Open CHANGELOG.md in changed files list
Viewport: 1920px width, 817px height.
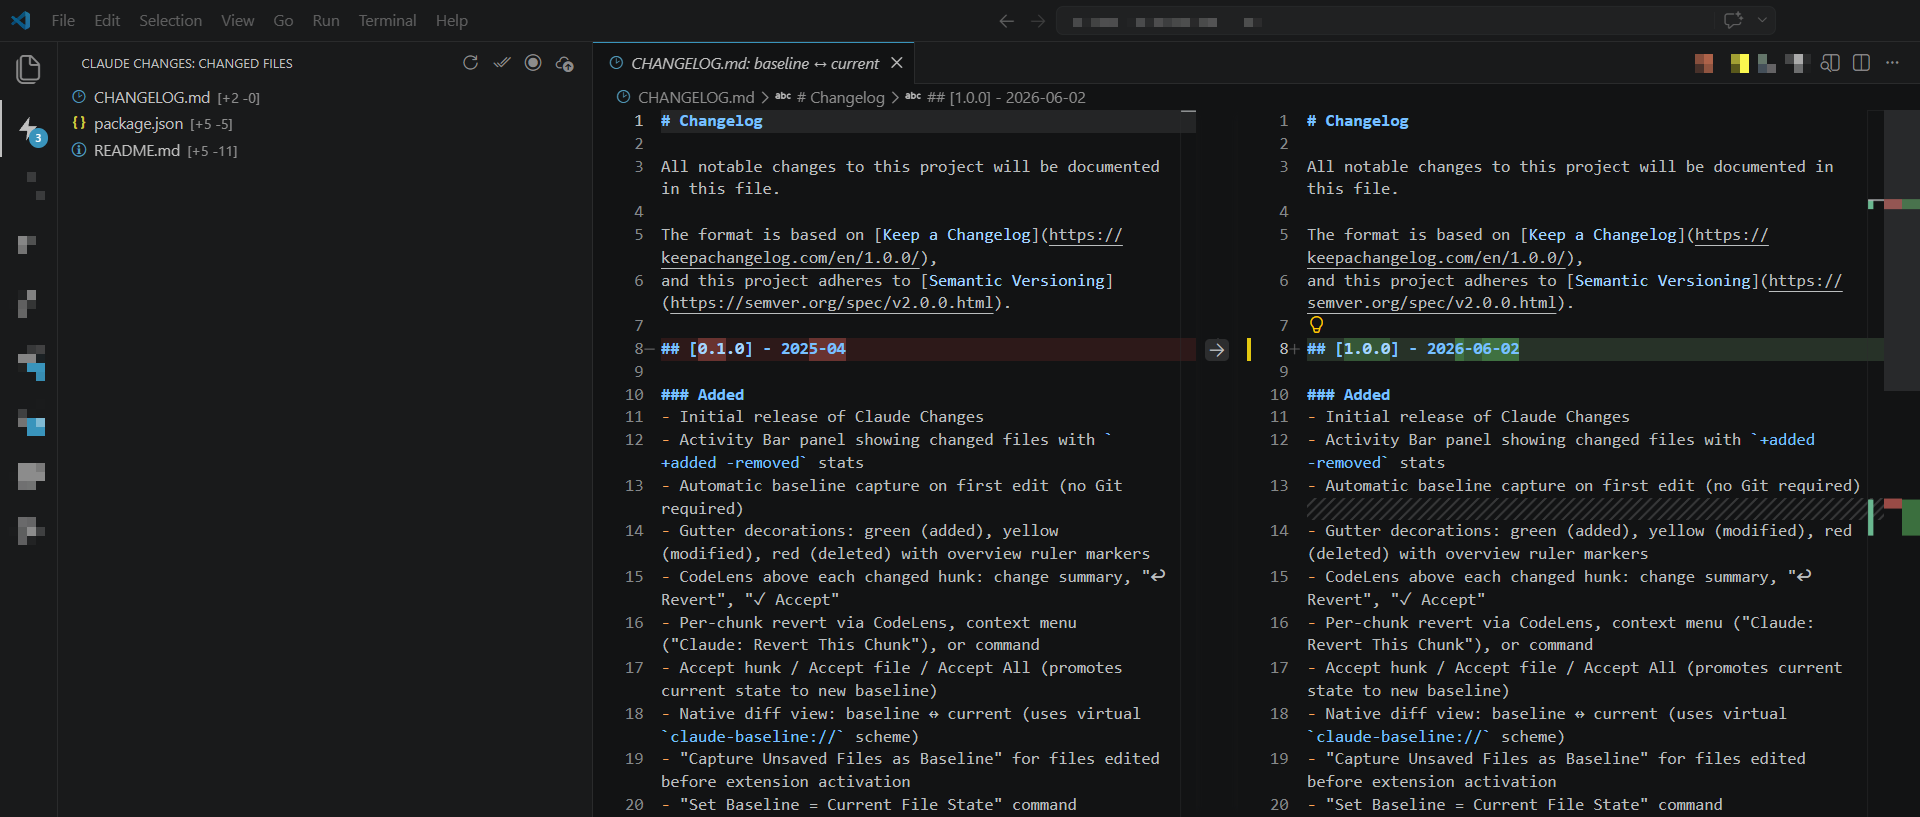(152, 97)
